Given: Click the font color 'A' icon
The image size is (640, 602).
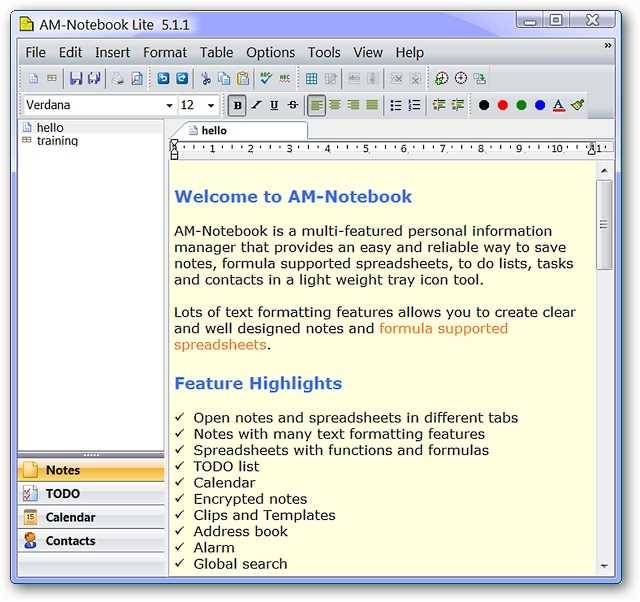Looking at the screenshot, I should point(558,105).
